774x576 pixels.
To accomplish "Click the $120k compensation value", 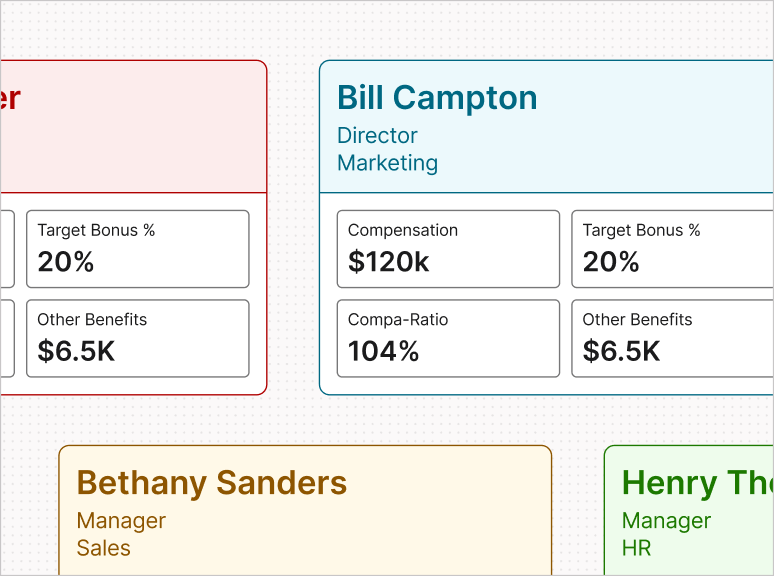I will [388, 262].
